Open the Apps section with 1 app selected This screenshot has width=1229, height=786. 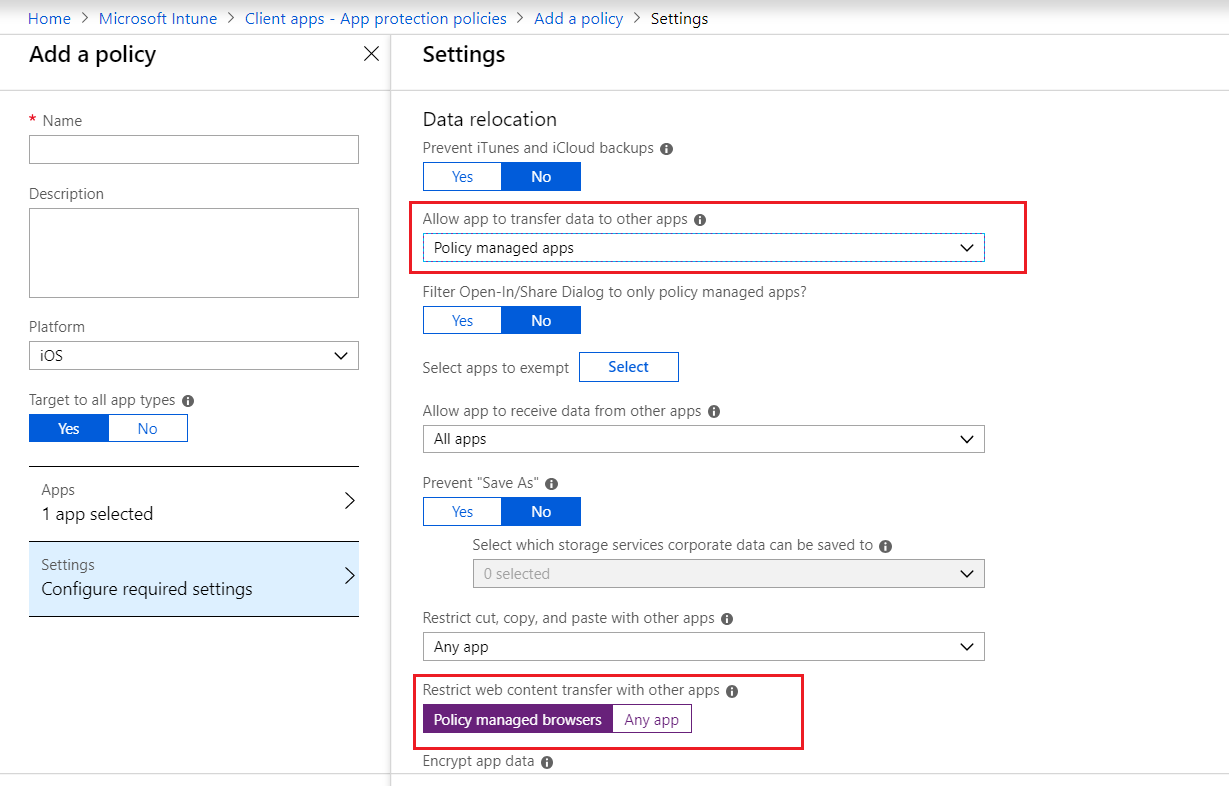[x=194, y=503]
